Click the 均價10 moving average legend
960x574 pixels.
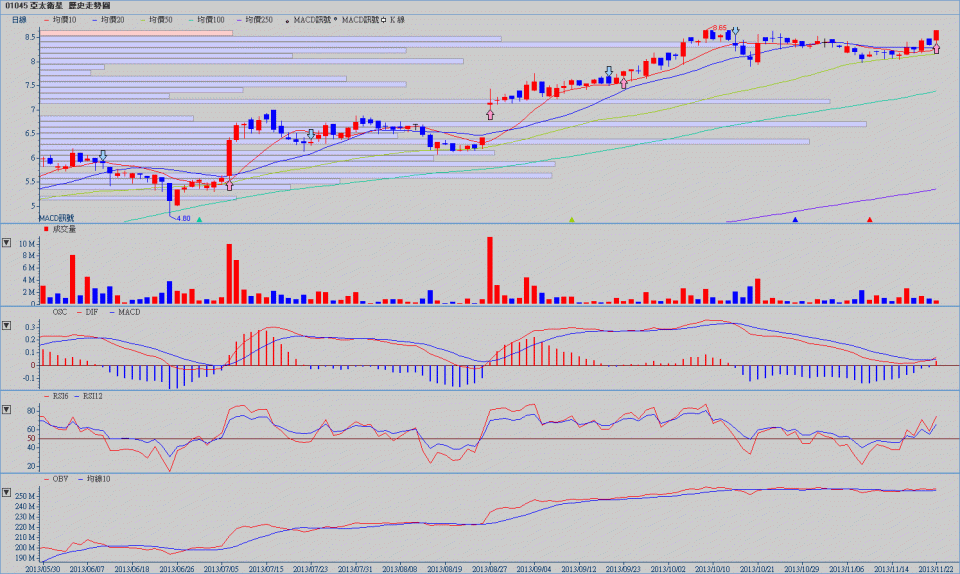[65, 19]
